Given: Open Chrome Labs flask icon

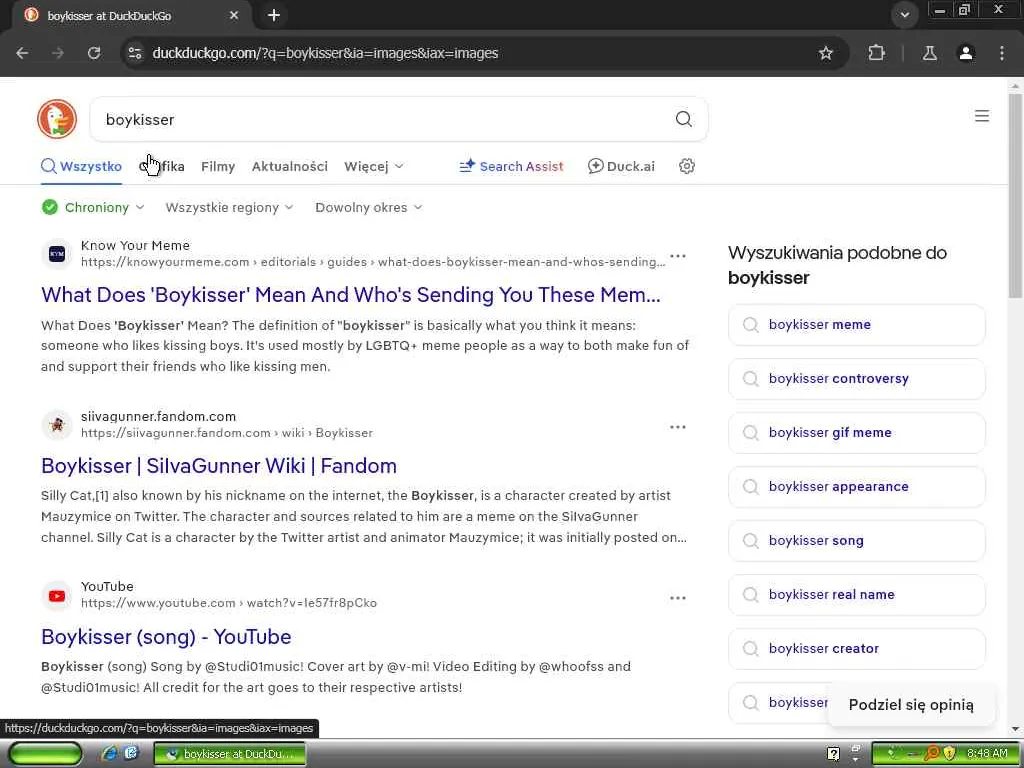Looking at the screenshot, I should (929, 53).
